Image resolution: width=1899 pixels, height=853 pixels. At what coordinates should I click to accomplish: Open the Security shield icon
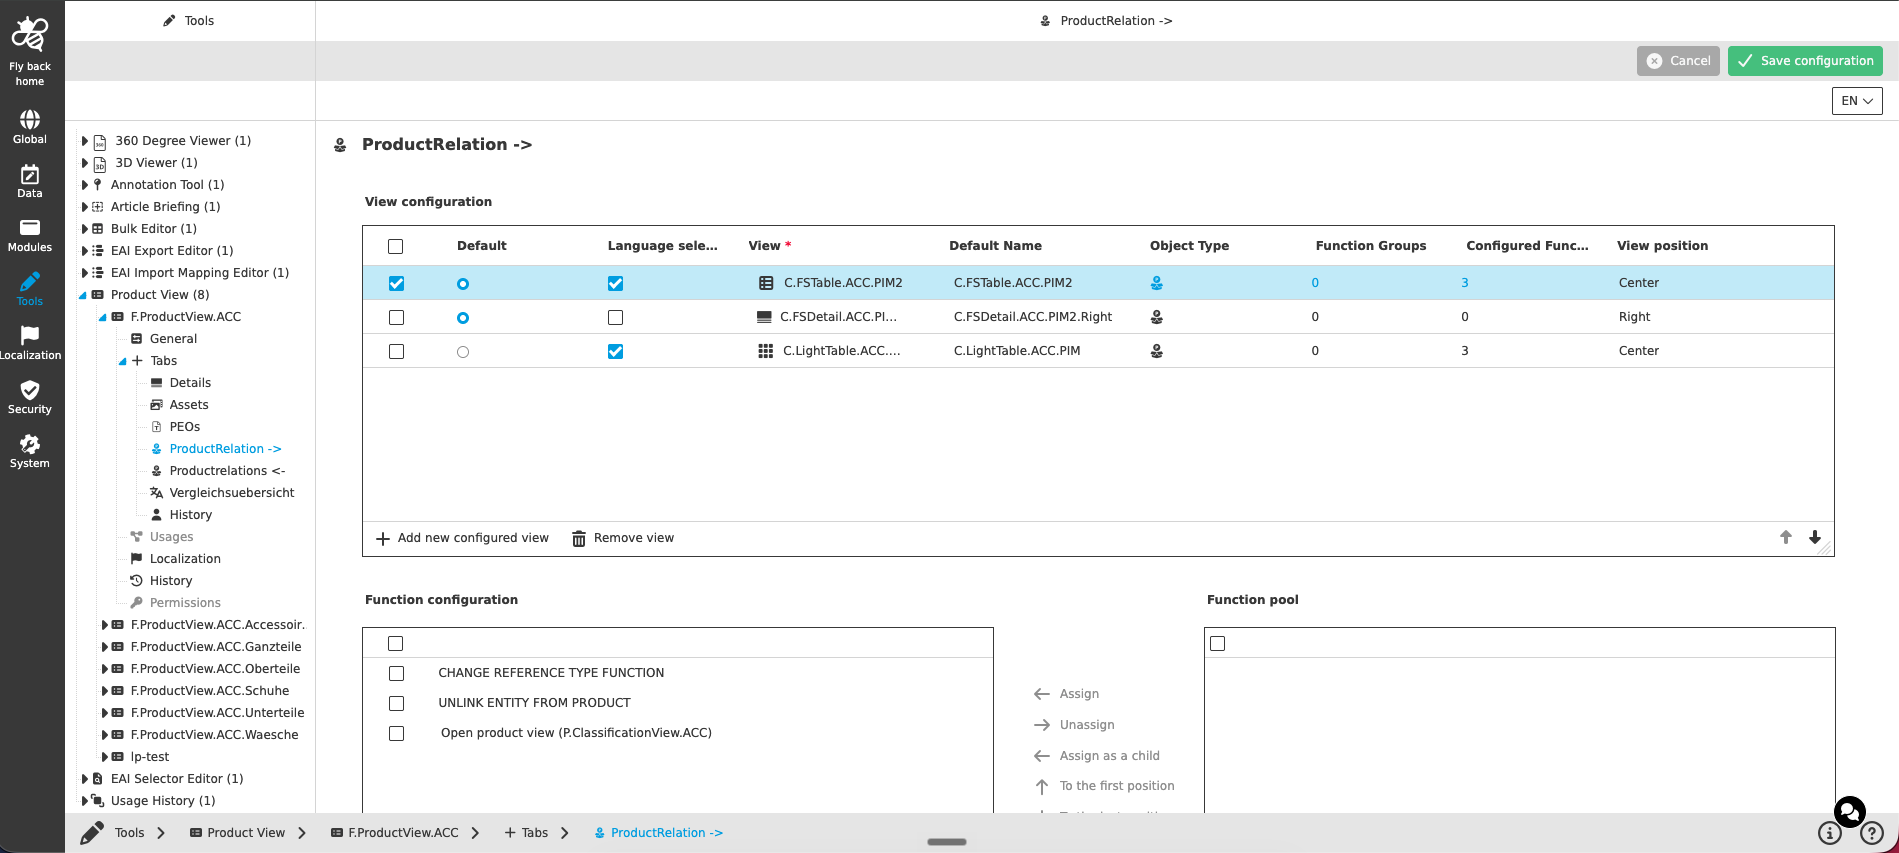pyautogui.click(x=30, y=390)
